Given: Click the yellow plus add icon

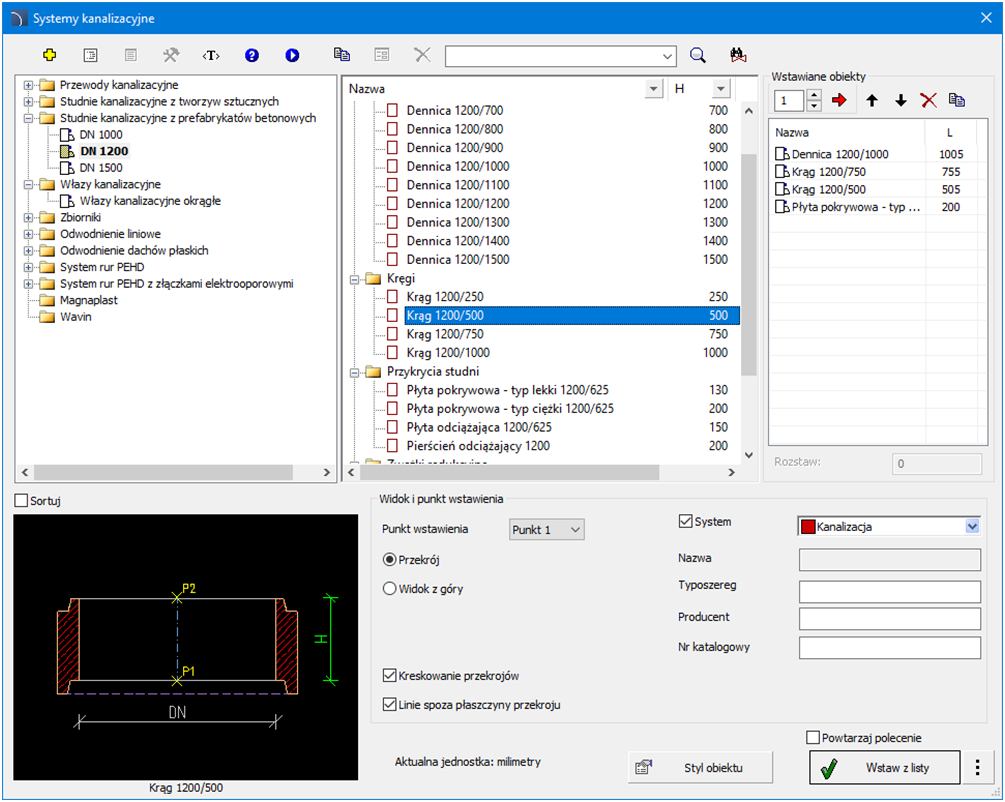Looking at the screenshot, I should (x=49, y=56).
